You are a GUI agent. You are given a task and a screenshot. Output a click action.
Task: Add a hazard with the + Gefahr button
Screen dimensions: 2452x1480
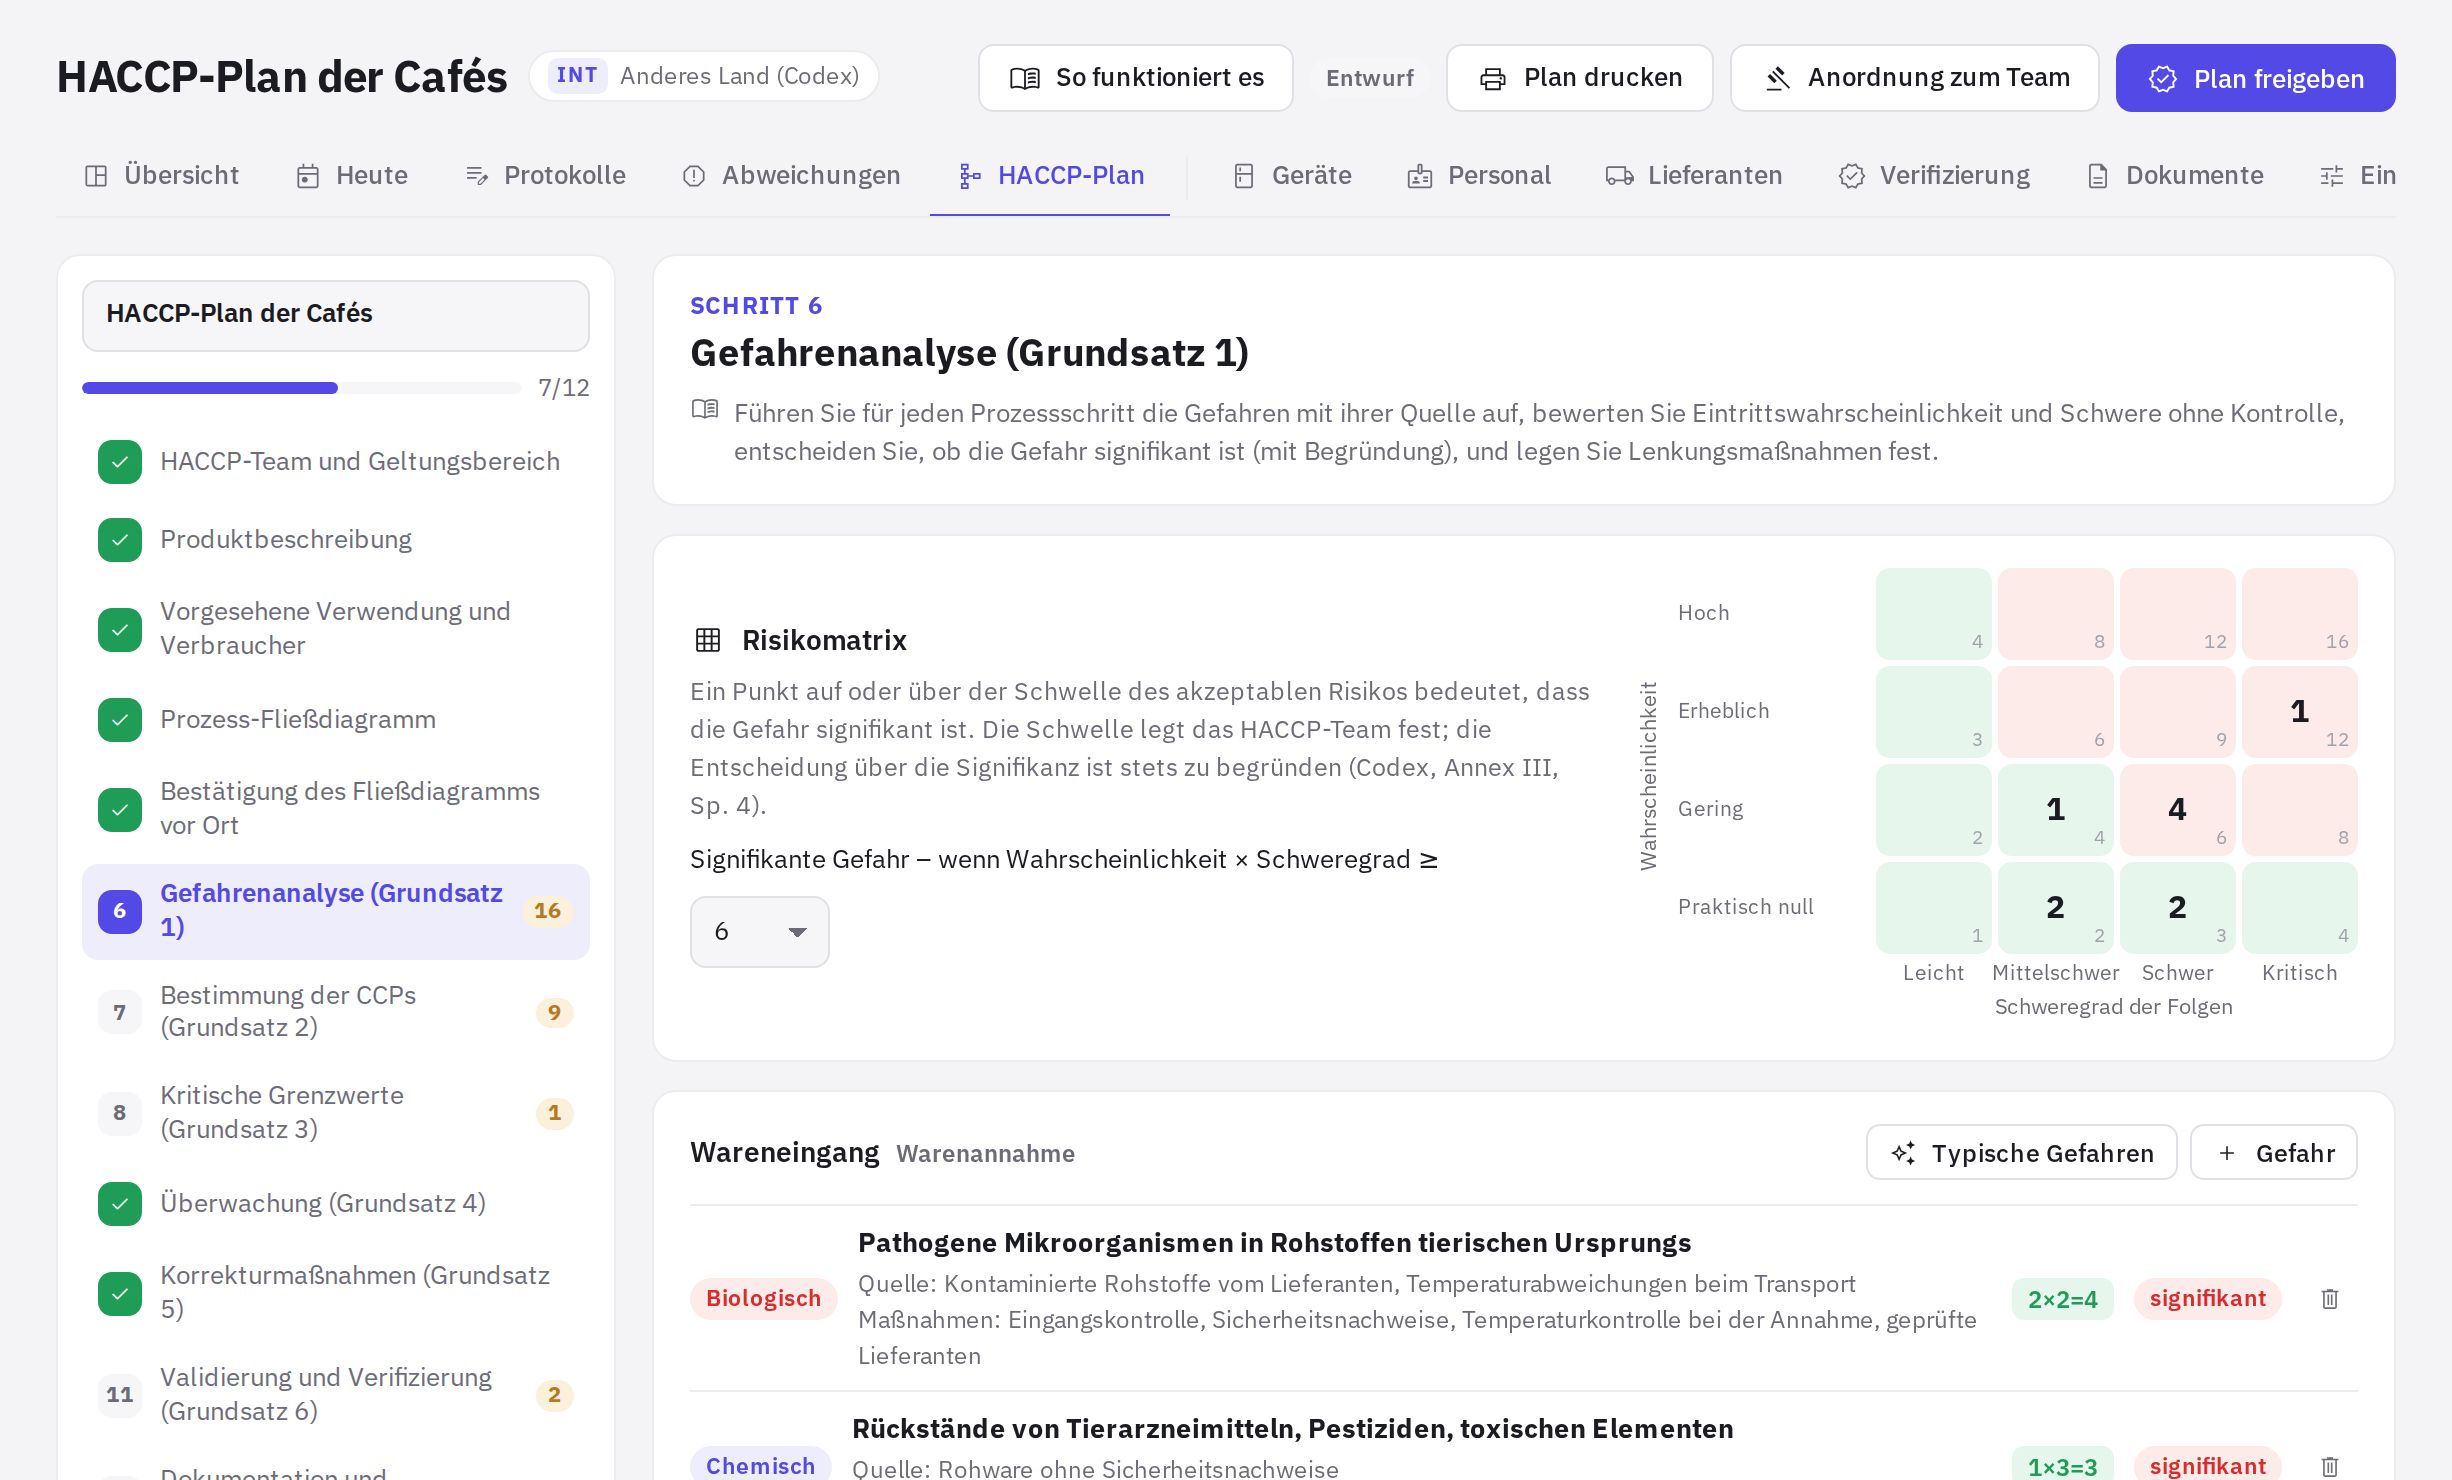2274,1153
